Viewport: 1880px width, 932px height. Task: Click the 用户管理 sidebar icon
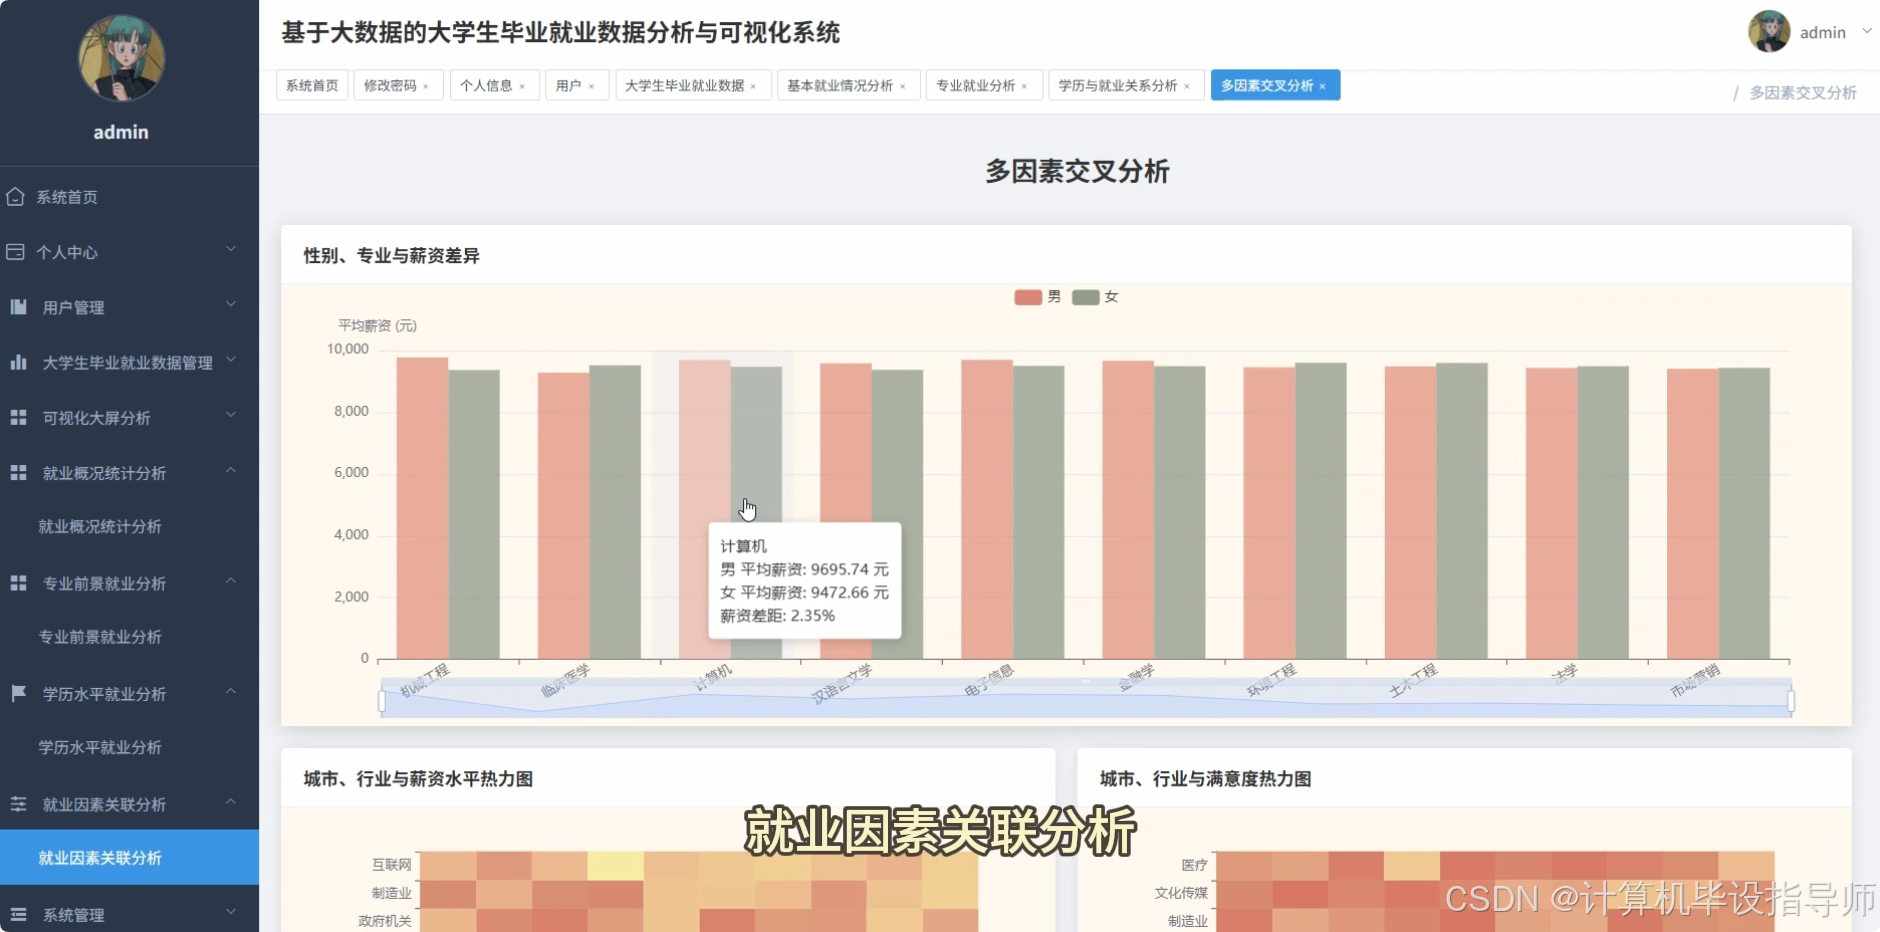click(17, 307)
